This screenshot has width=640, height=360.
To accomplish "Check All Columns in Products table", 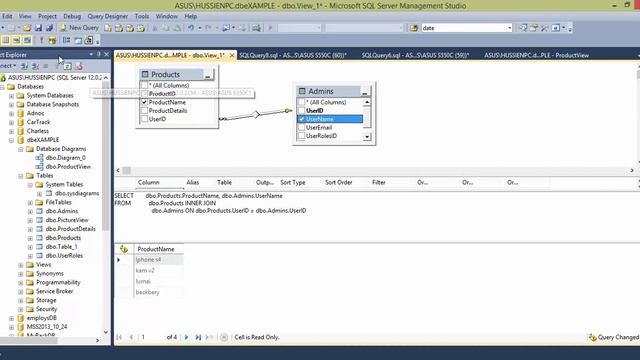I will (x=144, y=85).
